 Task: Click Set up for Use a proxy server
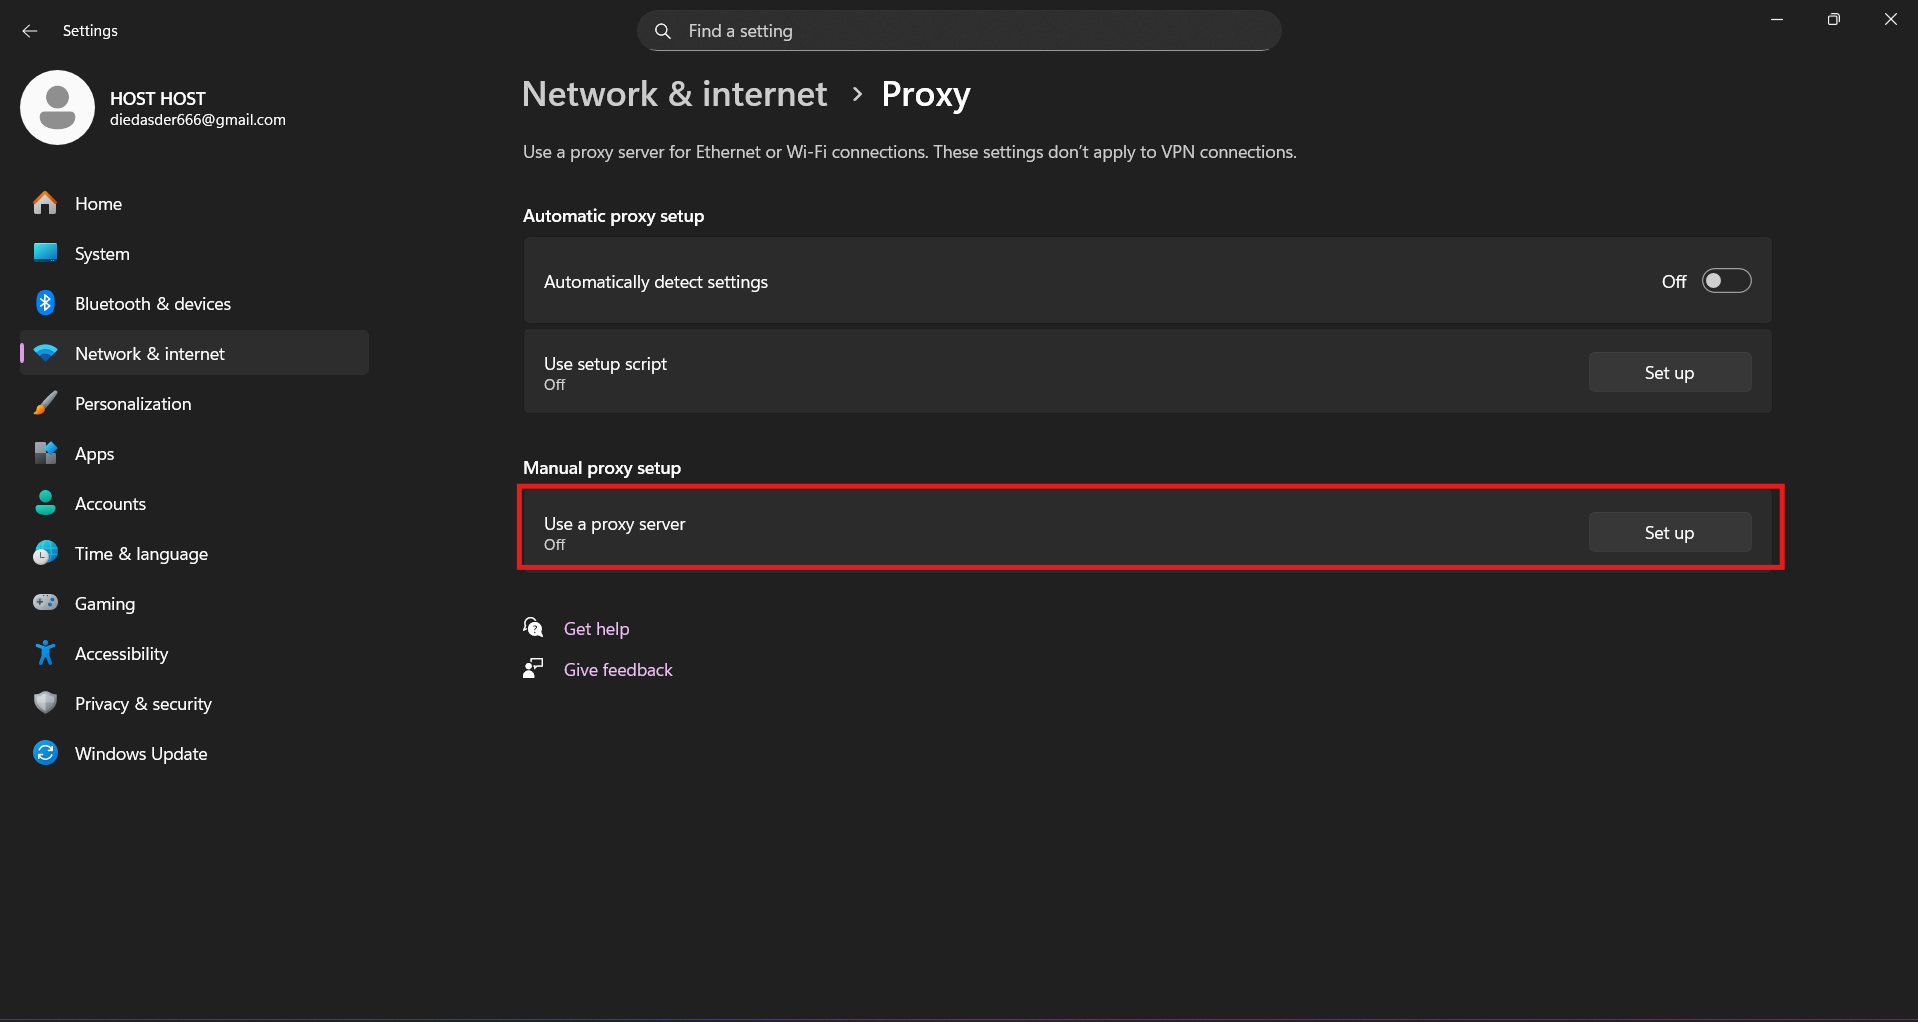1670,532
